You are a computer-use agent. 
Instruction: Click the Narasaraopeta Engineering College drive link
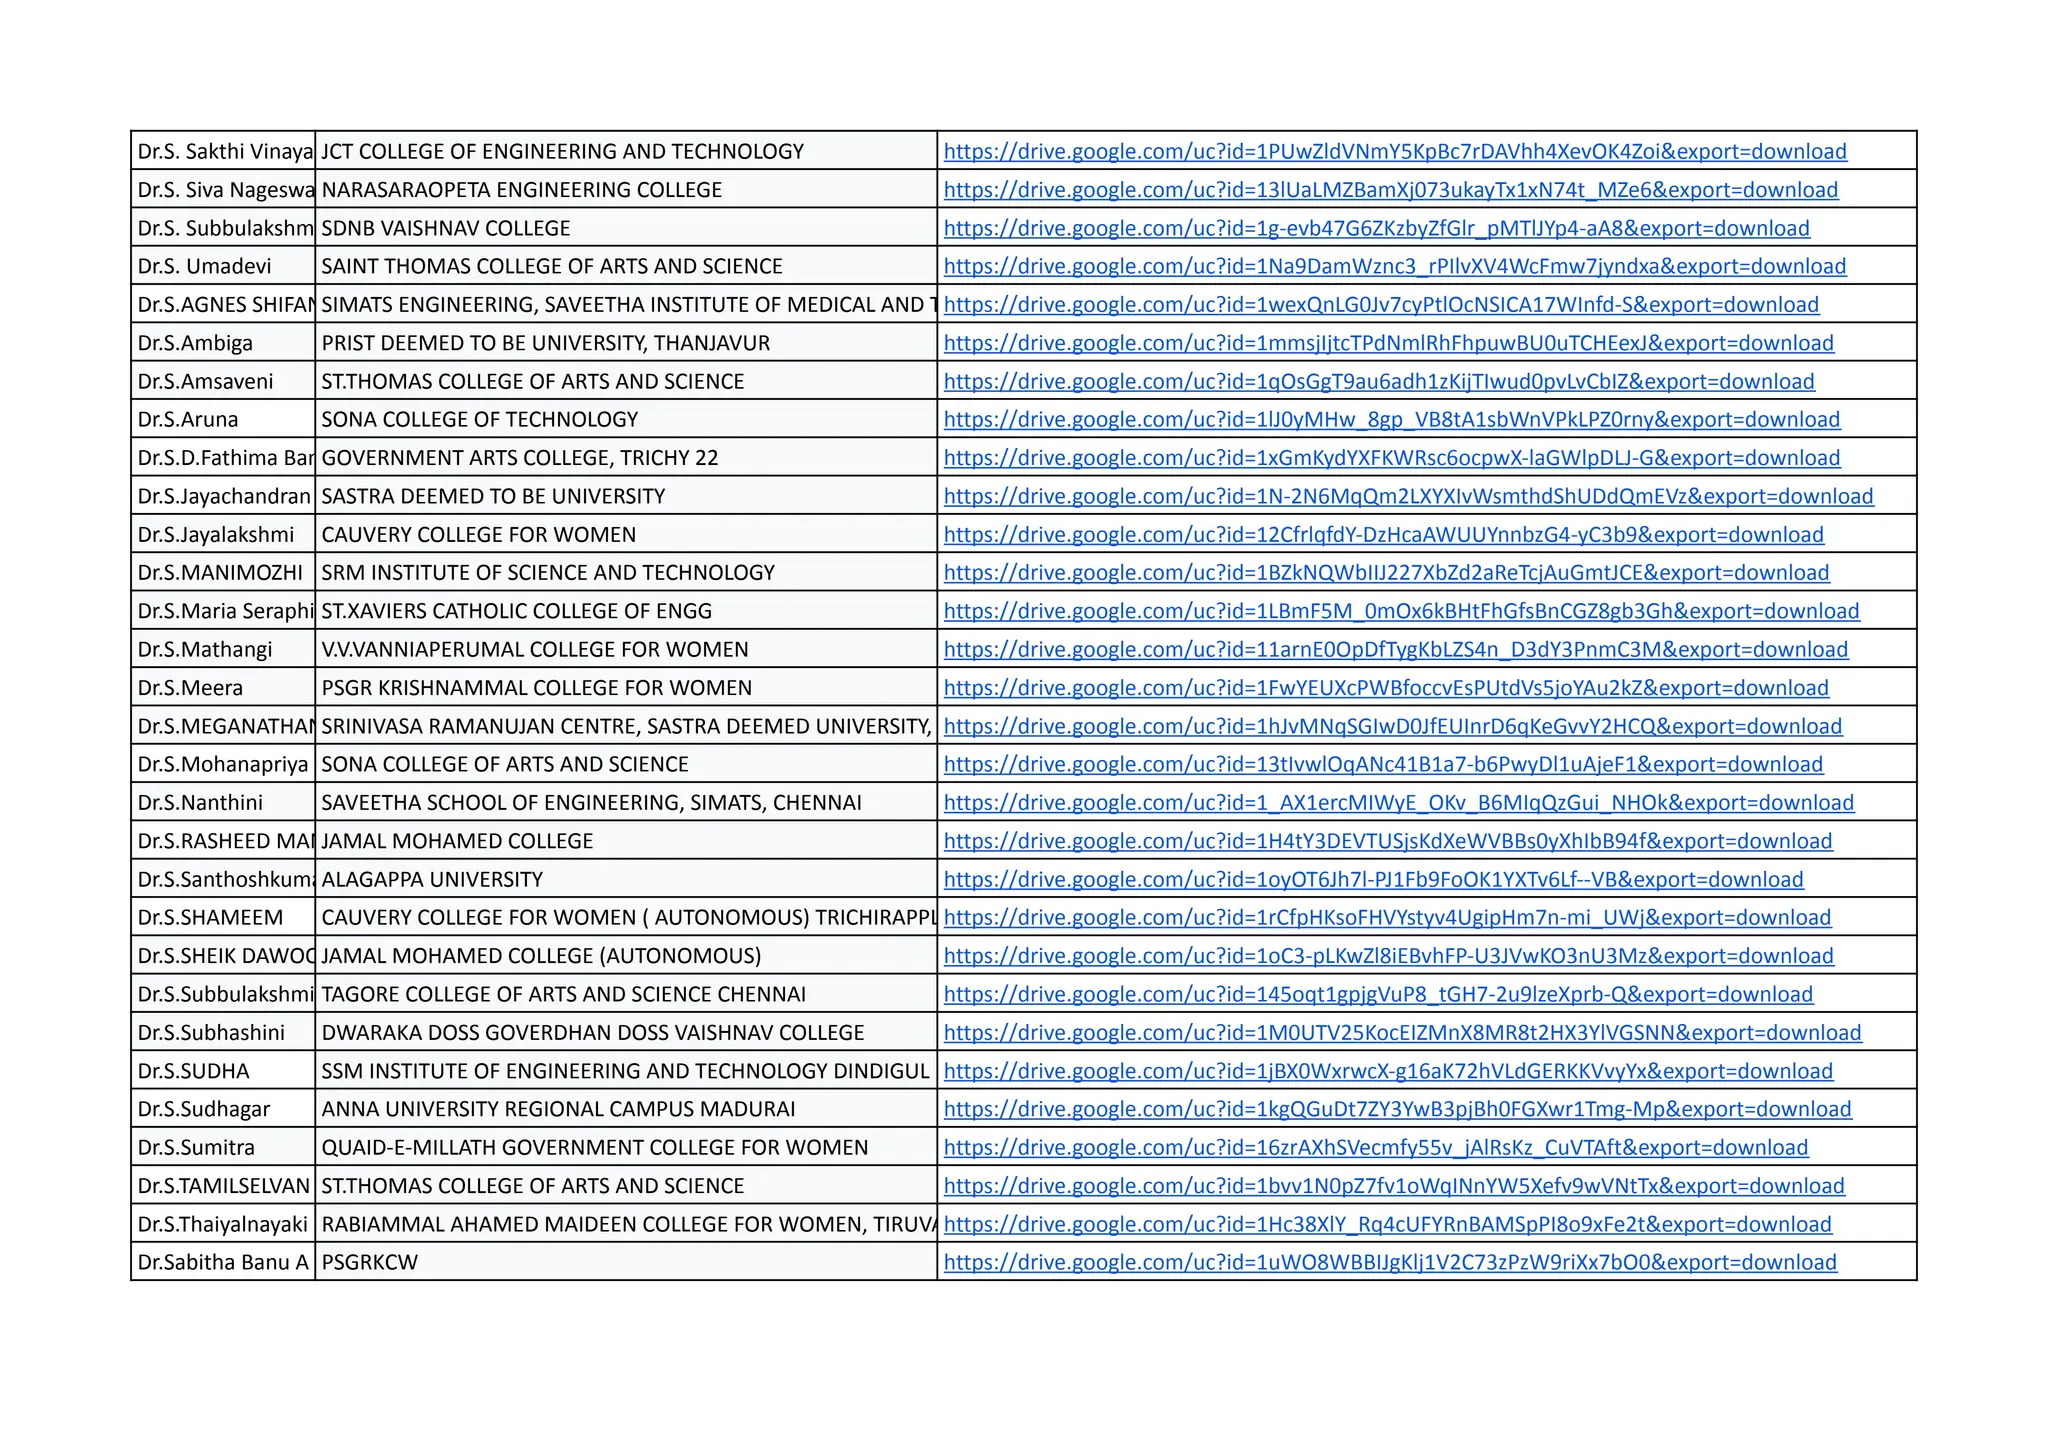coord(1390,190)
